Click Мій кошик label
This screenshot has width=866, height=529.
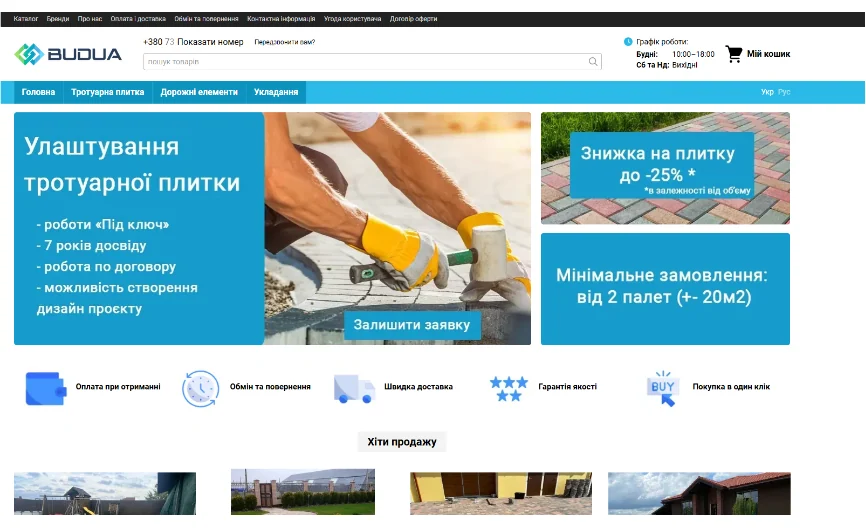click(x=768, y=54)
